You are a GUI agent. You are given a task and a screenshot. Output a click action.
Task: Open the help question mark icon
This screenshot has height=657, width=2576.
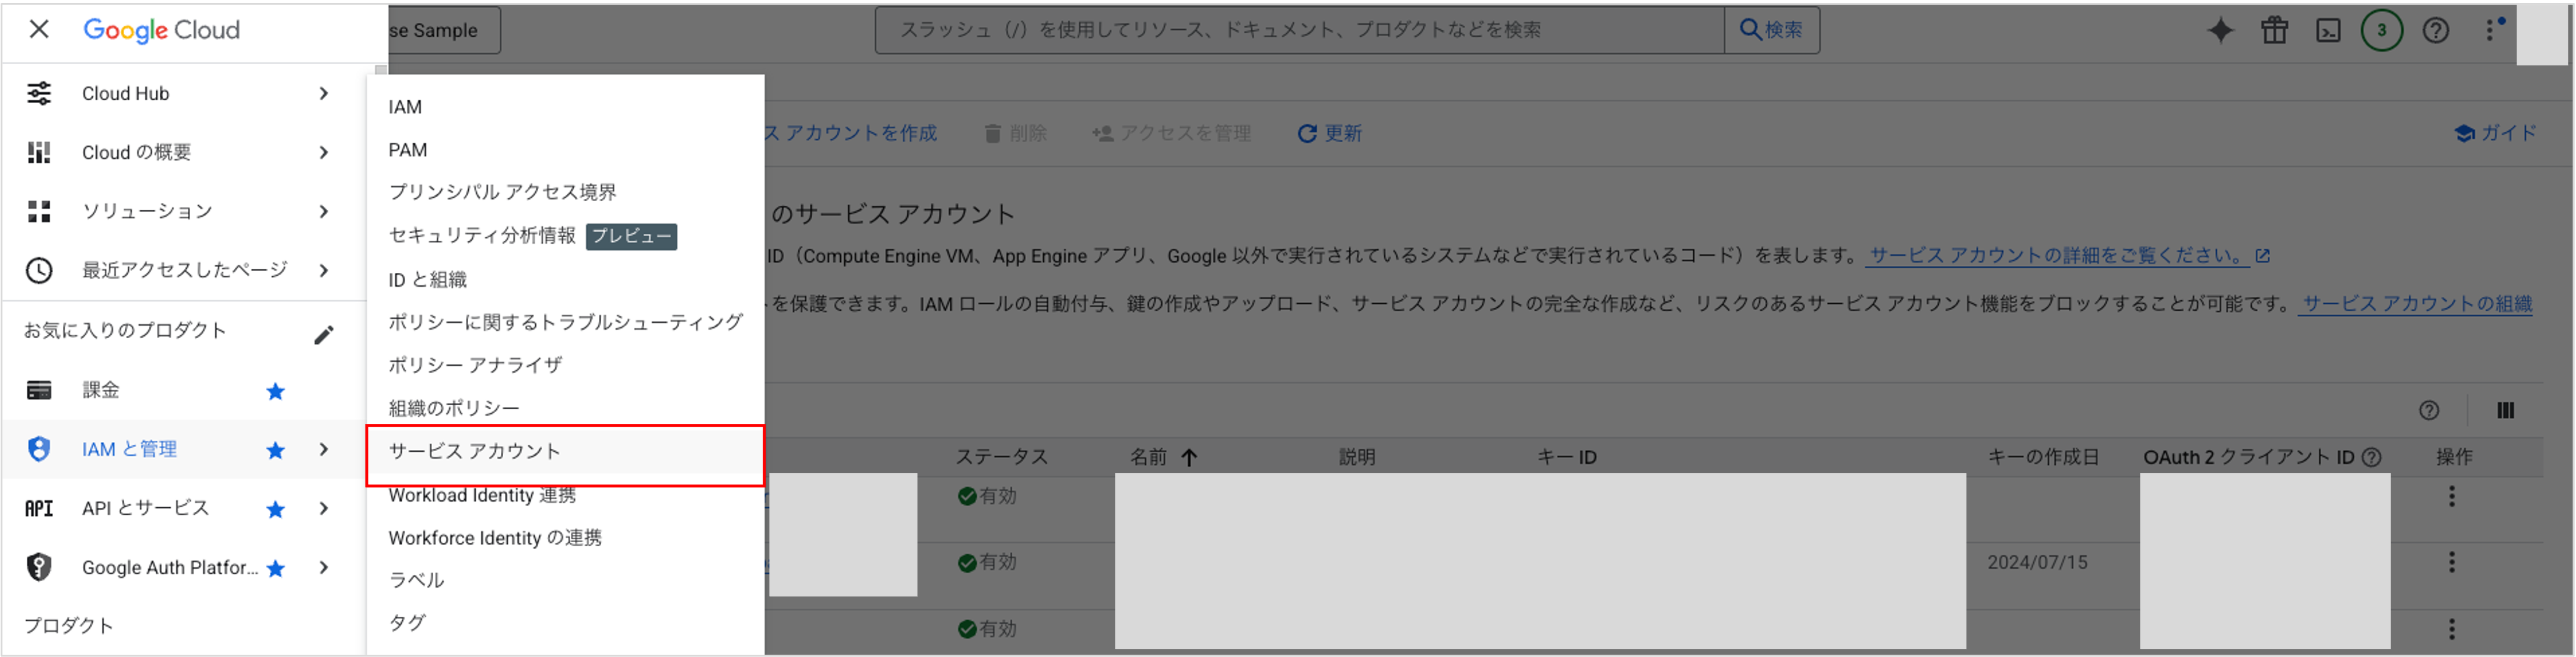tap(2435, 30)
